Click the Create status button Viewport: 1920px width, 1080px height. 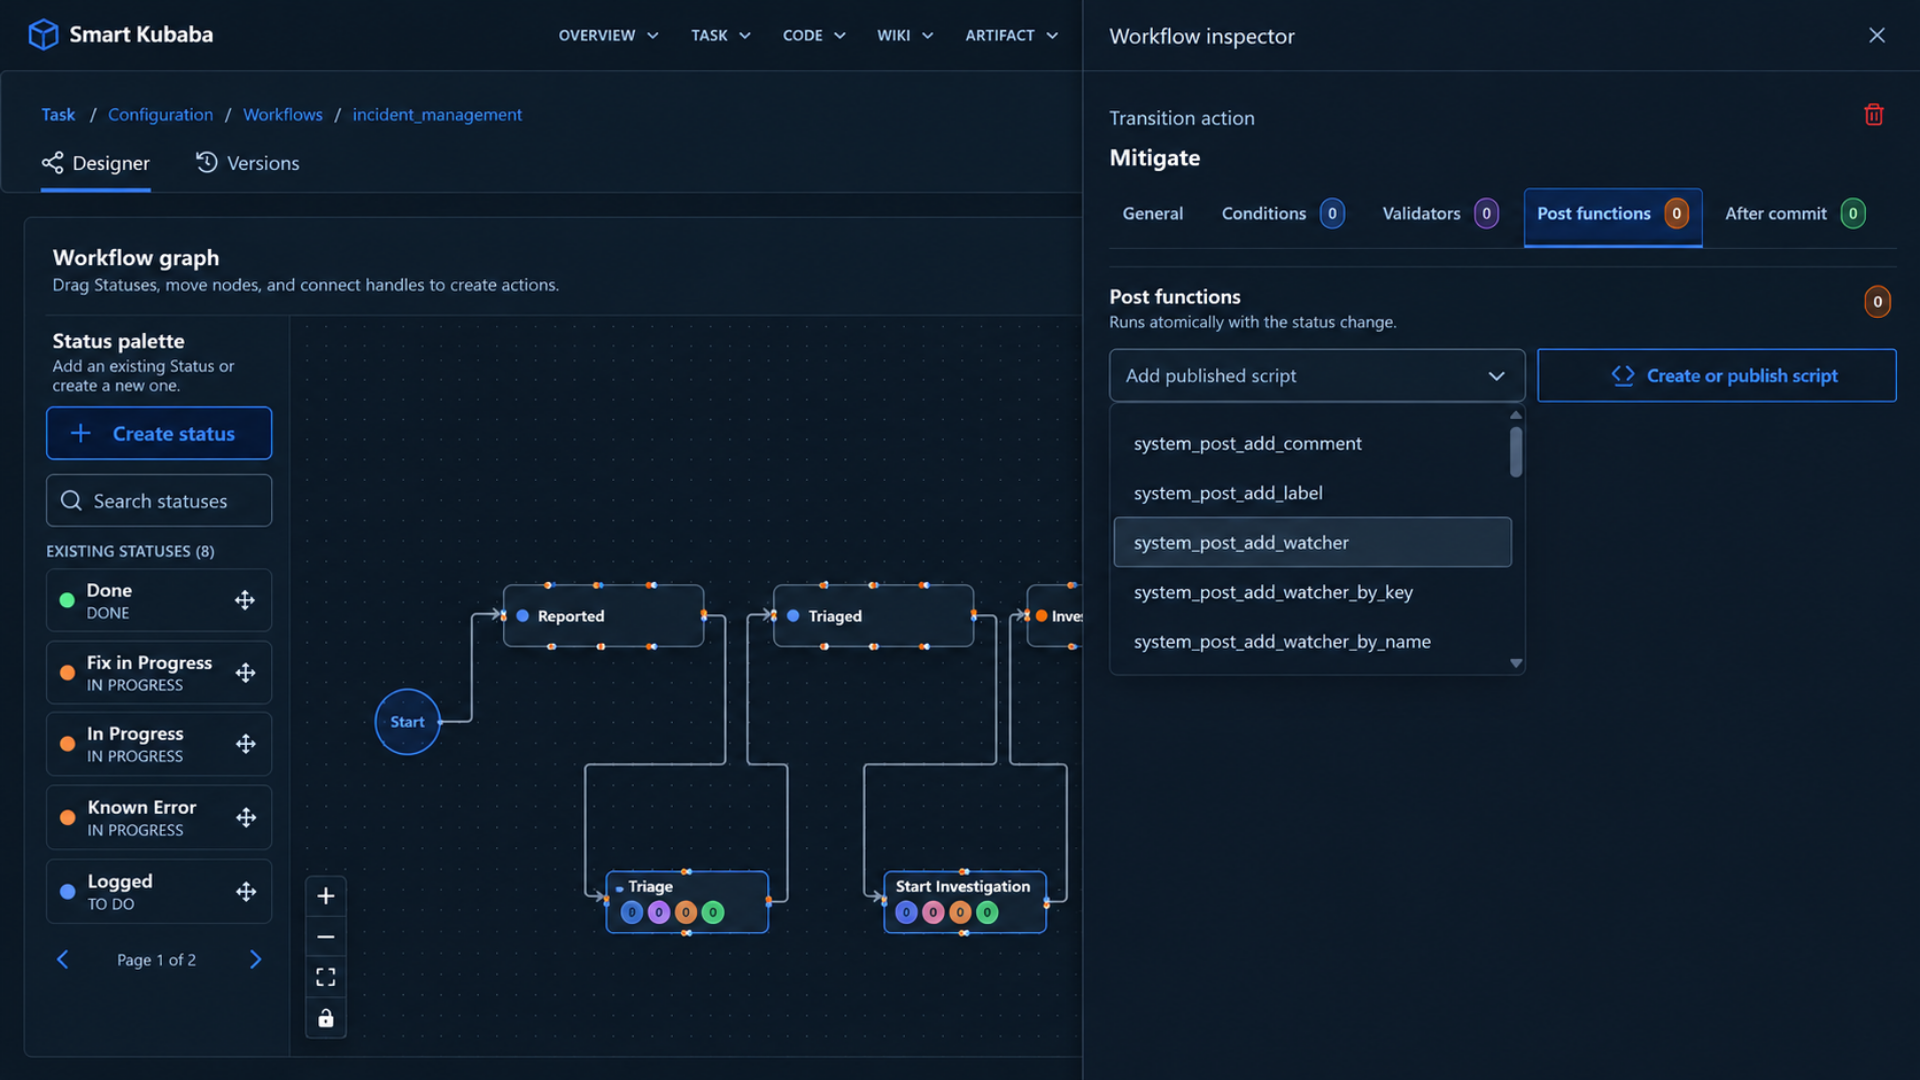tap(159, 433)
